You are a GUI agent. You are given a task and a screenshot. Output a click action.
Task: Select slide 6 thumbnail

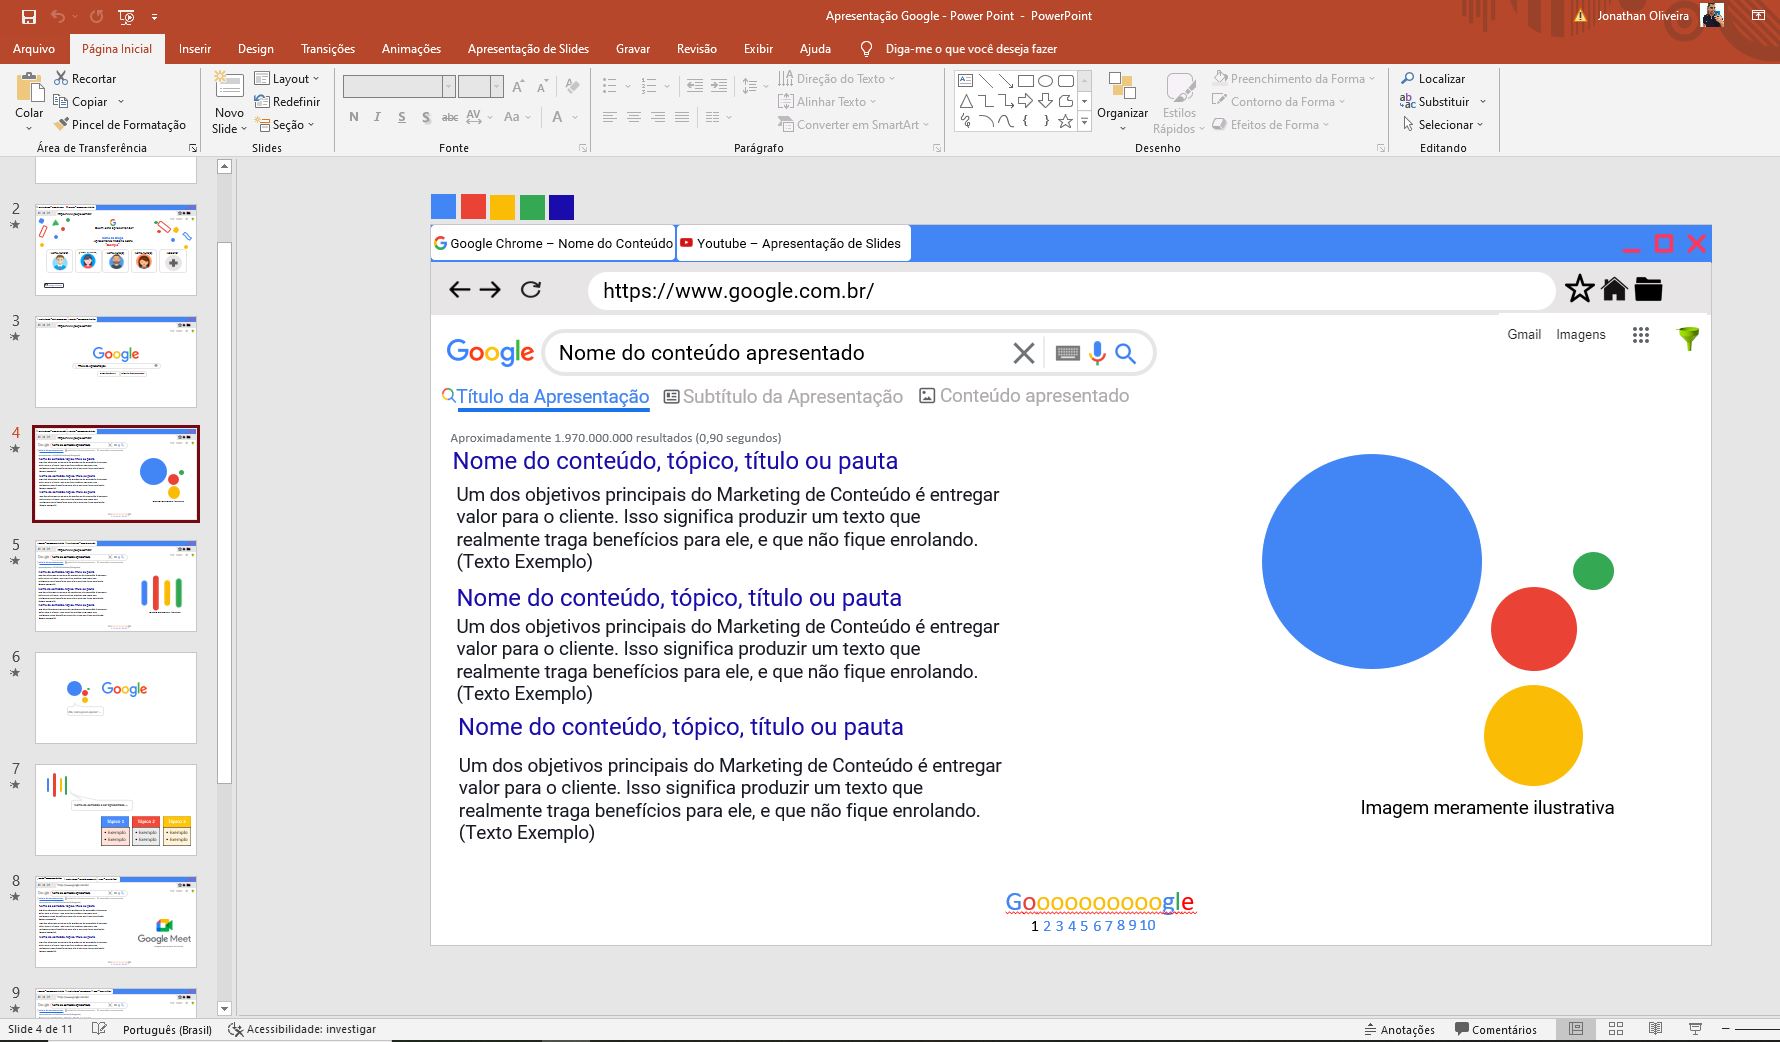click(116, 698)
